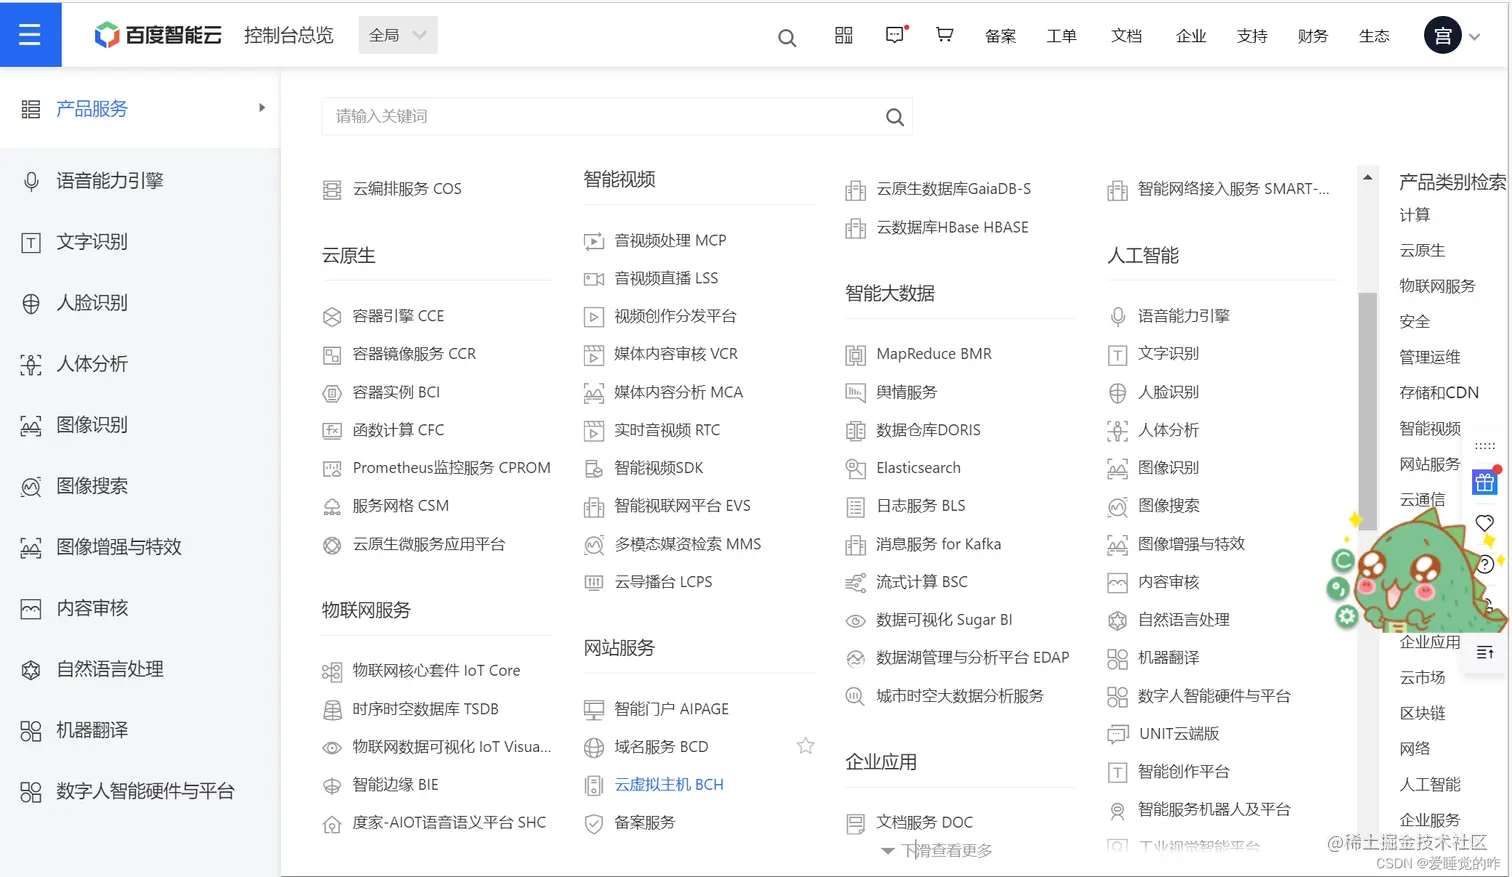Expand the 产品服务 sidebar arrow
The image size is (1512, 877).
coord(262,108)
